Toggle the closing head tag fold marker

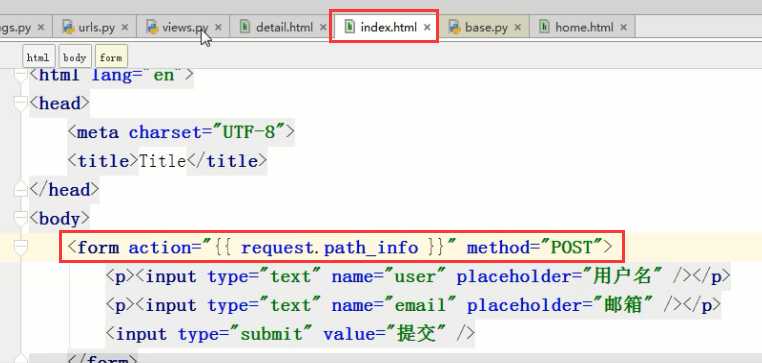click(x=20, y=190)
